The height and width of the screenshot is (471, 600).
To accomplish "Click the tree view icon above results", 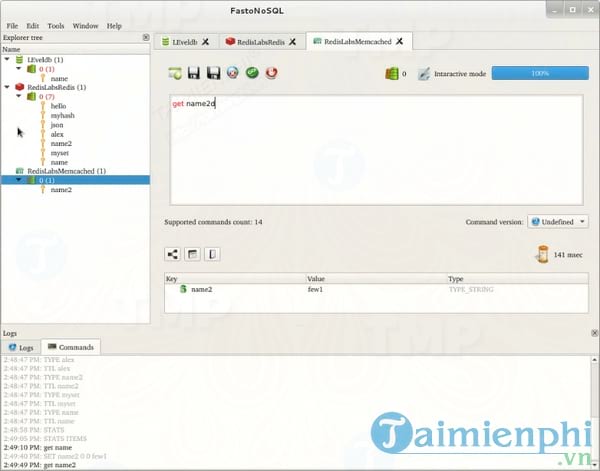I will pyautogui.click(x=173, y=254).
